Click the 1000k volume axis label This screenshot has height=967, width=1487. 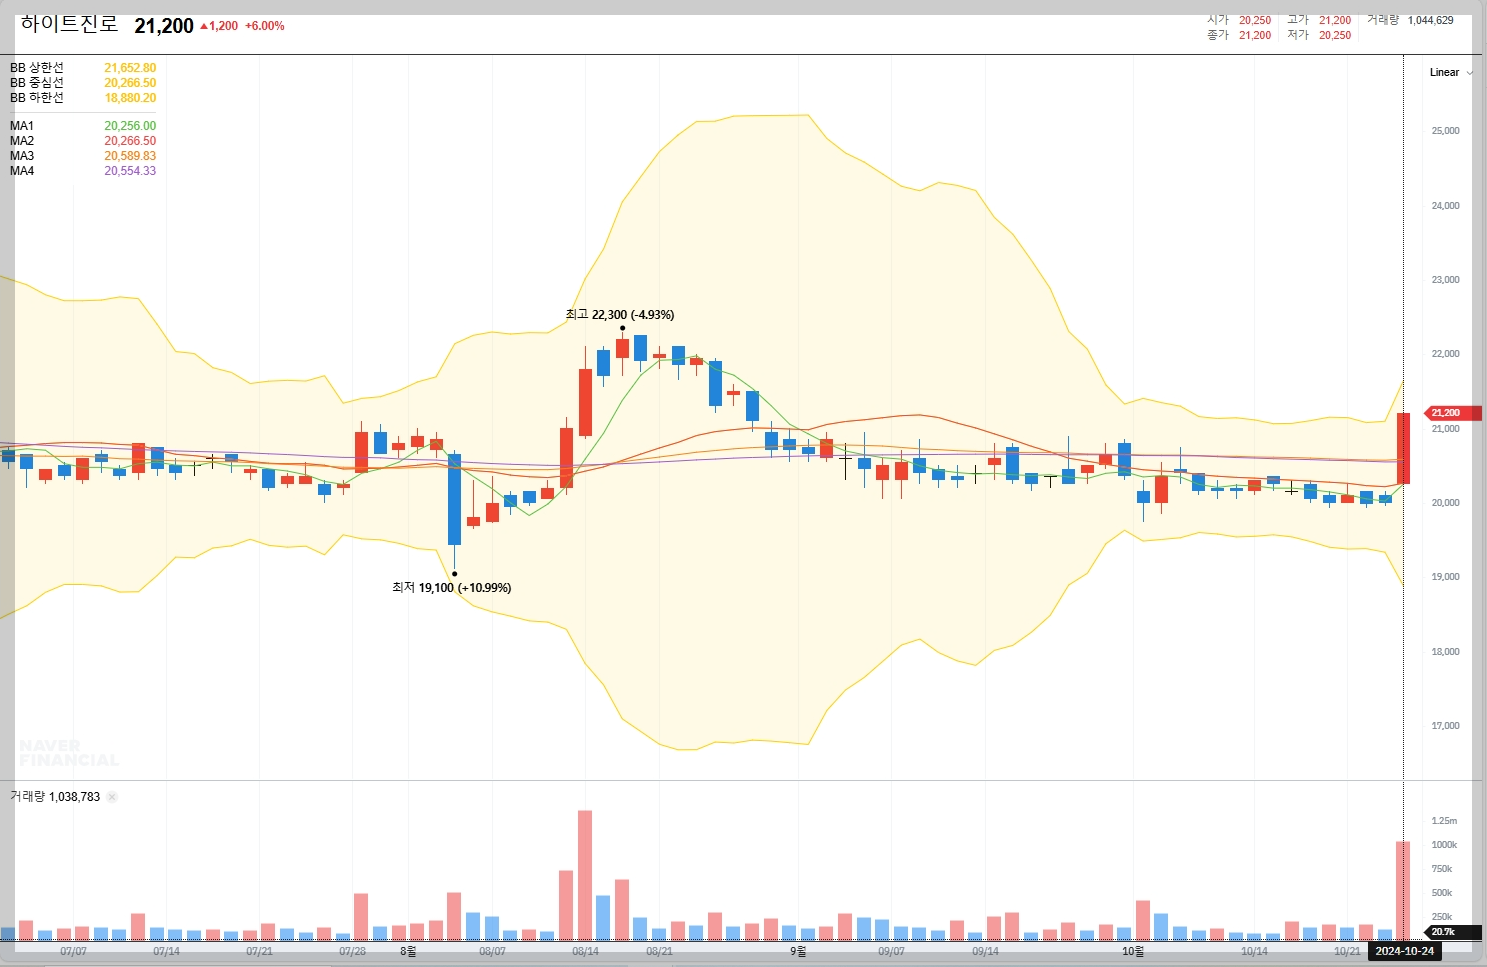pyautogui.click(x=1444, y=845)
